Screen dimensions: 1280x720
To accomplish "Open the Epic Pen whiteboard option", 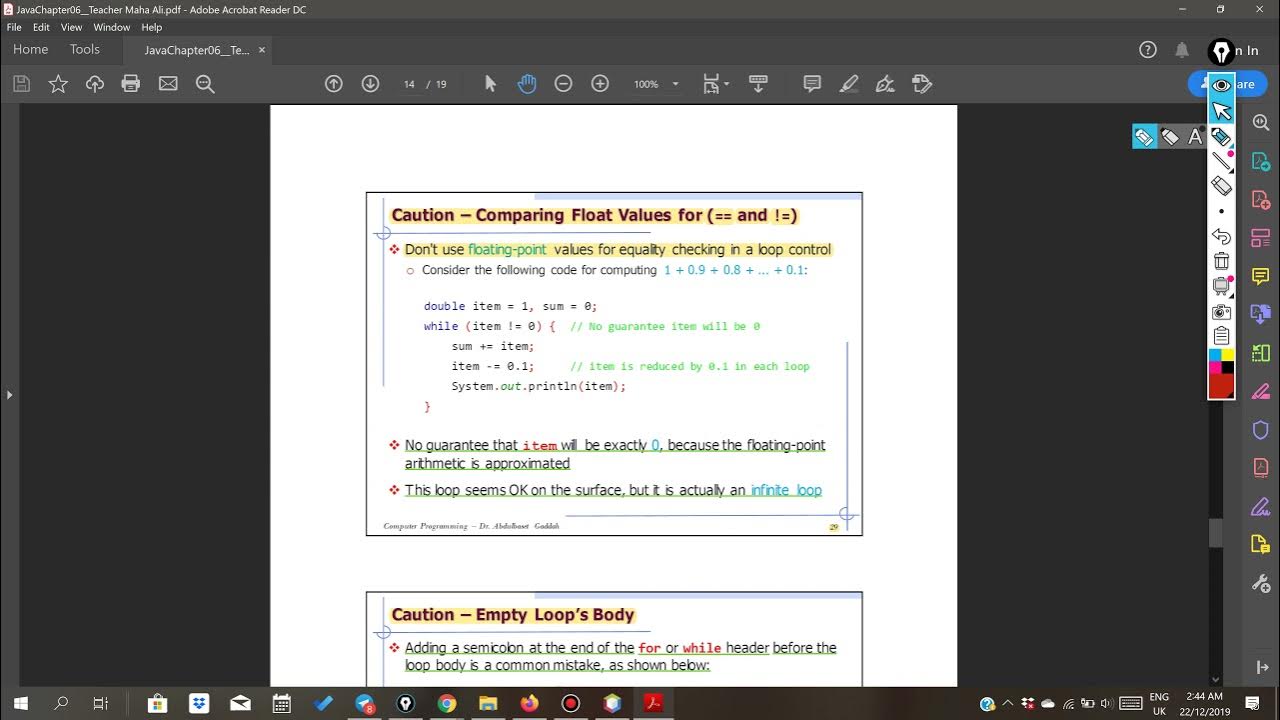I will (1221, 286).
